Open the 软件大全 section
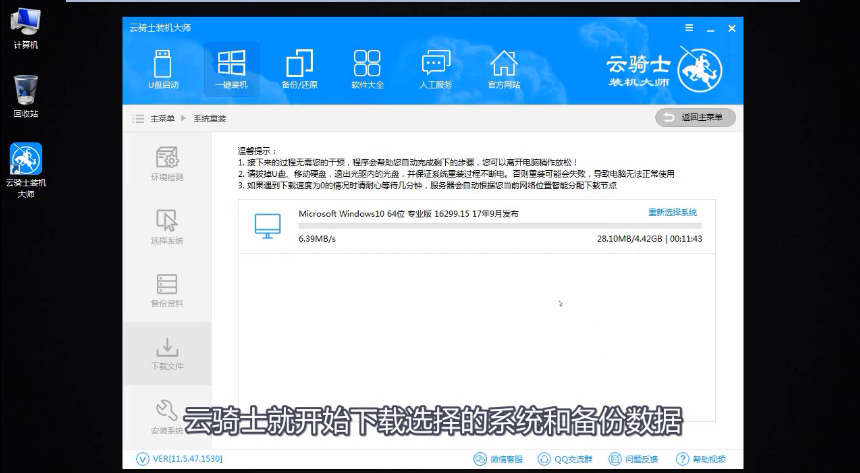This screenshot has height=473, width=860. 367,69
